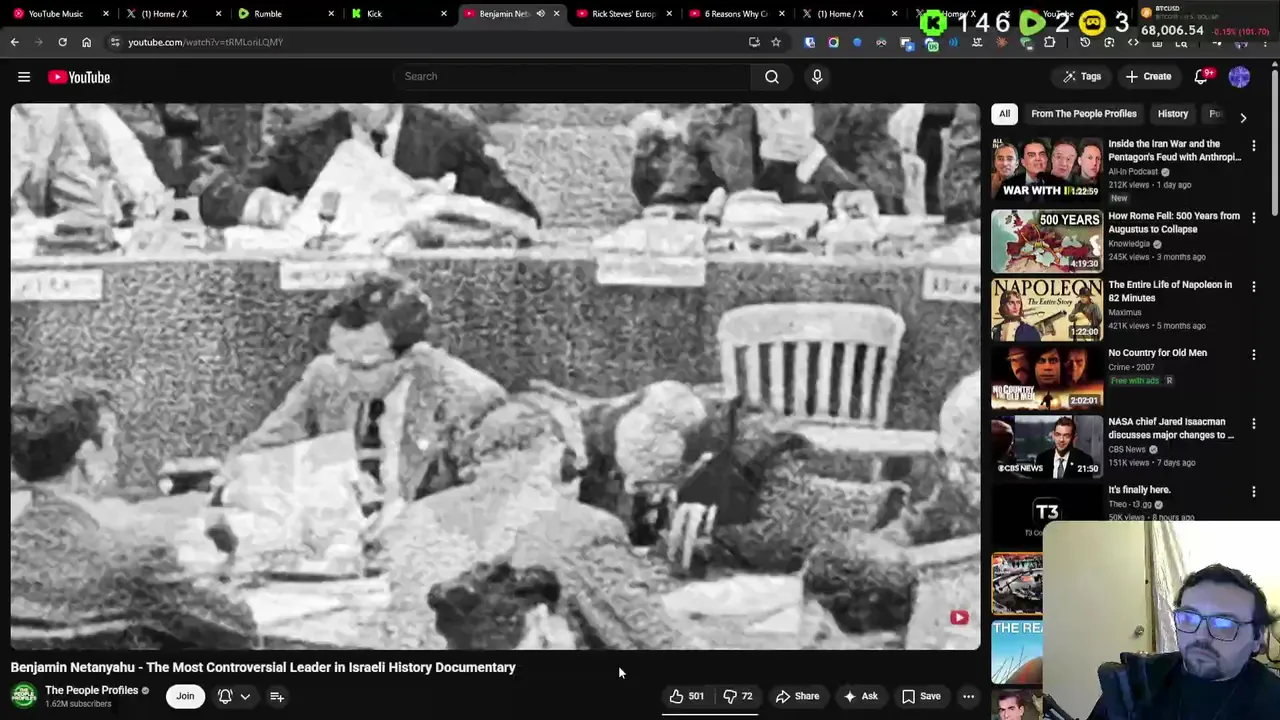The width and height of the screenshot is (1280, 720).
Task: Click the search magnifier button
Action: pos(772,76)
